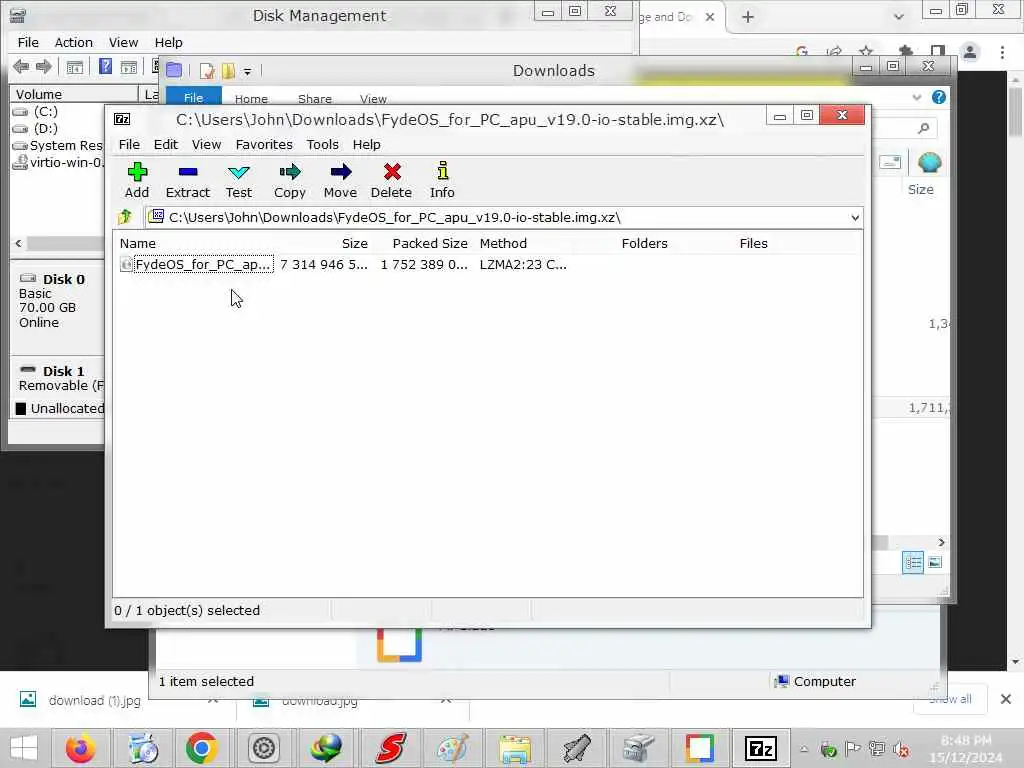The height and width of the screenshot is (768, 1024).
Task: Click the Add button in 7-Zip
Action: (x=137, y=180)
